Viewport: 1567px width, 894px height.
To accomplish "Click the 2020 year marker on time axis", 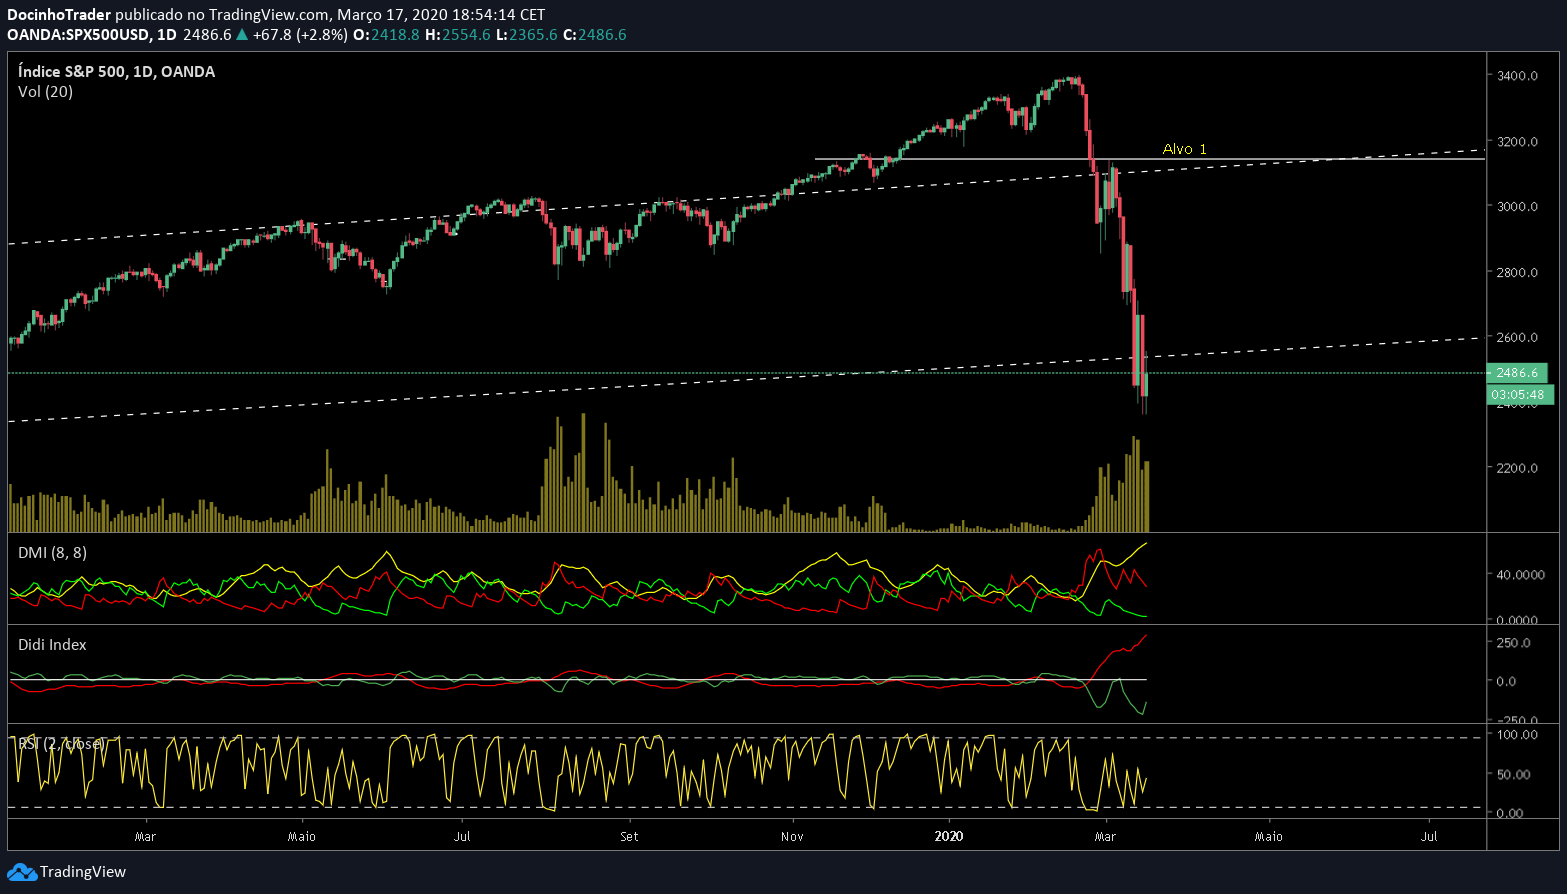I will [x=948, y=836].
